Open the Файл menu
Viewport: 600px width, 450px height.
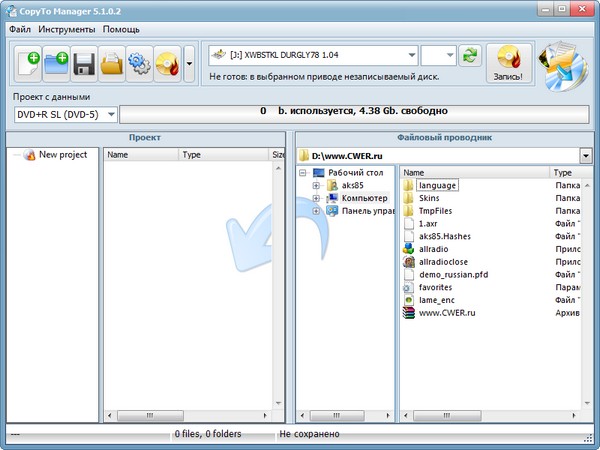coord(20,29)
